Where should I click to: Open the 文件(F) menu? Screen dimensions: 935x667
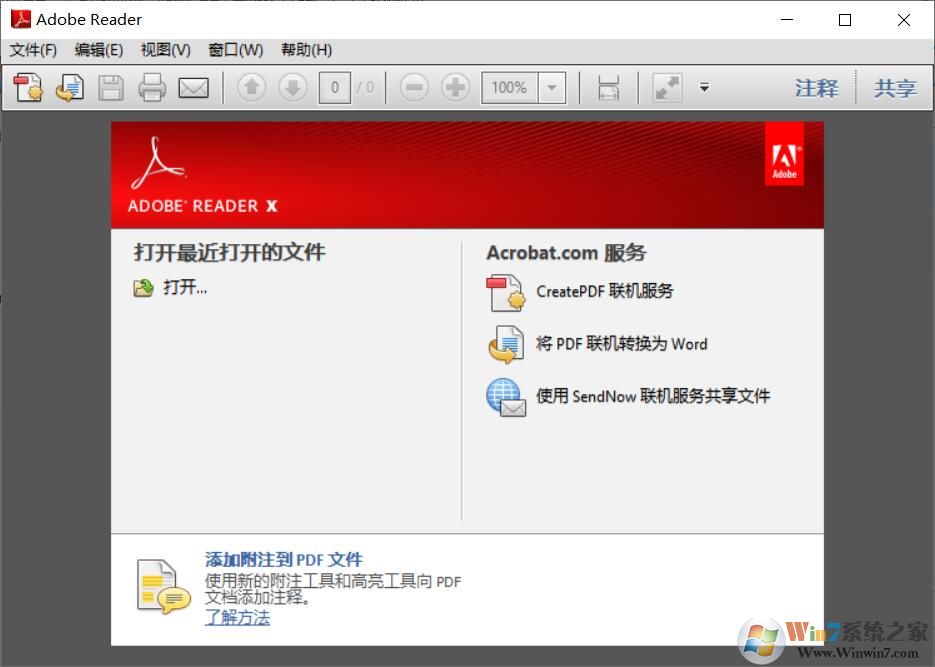point(31,50)
